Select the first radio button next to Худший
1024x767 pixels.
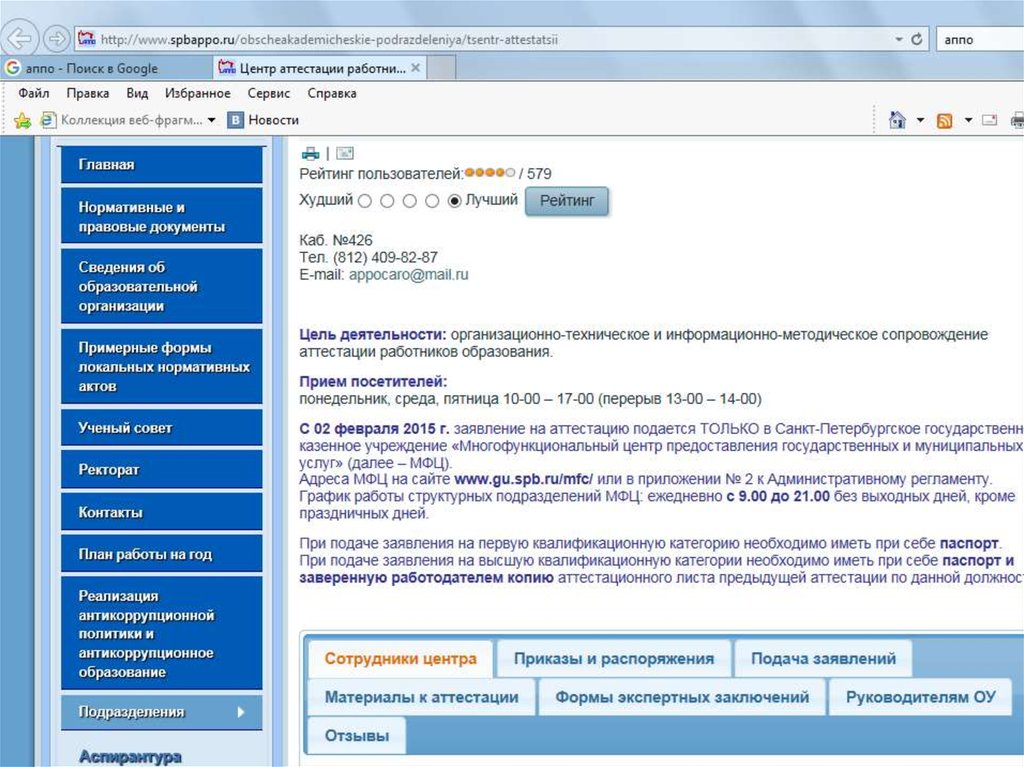(x=365, y=201)
